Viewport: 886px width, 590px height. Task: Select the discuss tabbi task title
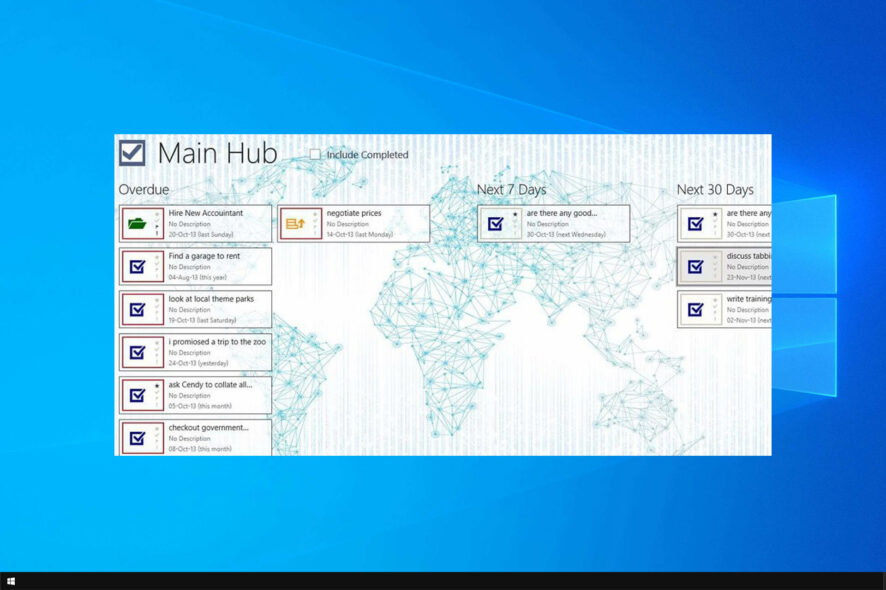(x=749, y=256)
